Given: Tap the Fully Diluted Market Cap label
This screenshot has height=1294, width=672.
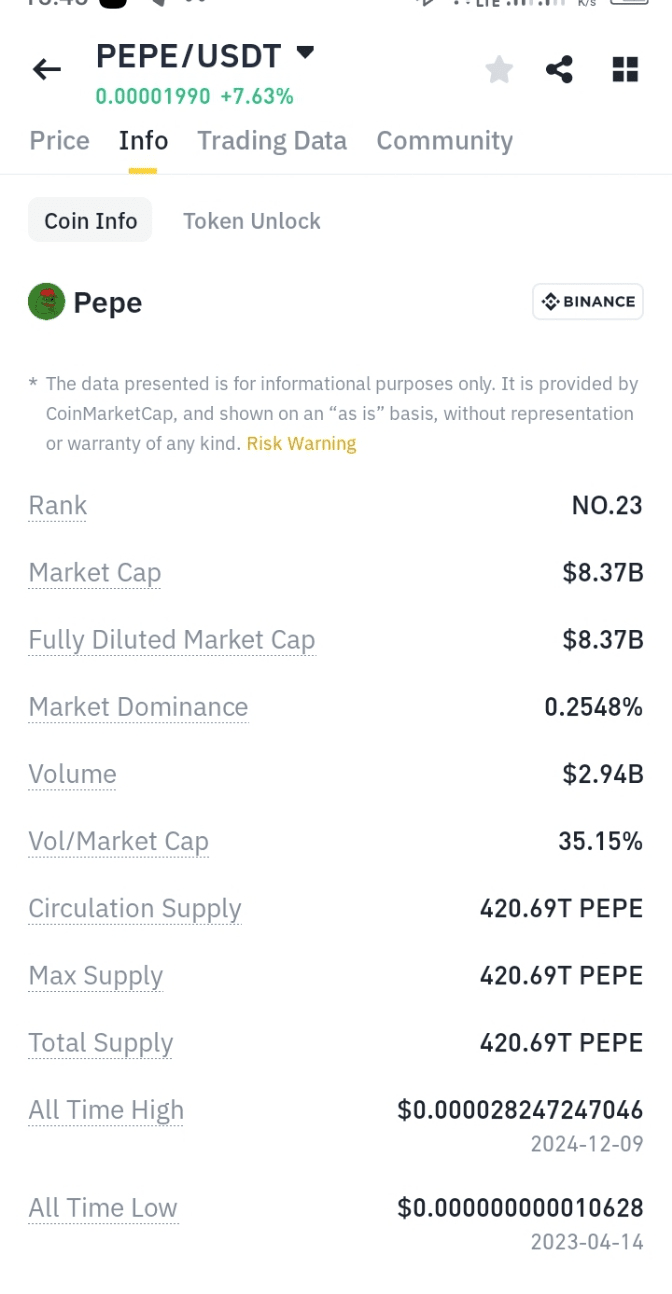Looking at the screenshot, I should coord(172,640).
